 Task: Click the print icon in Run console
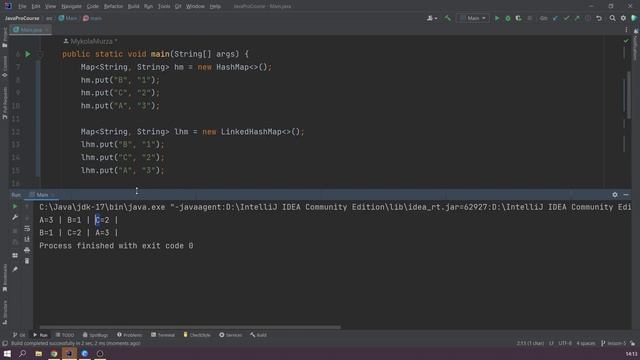(x=27, y=250)
